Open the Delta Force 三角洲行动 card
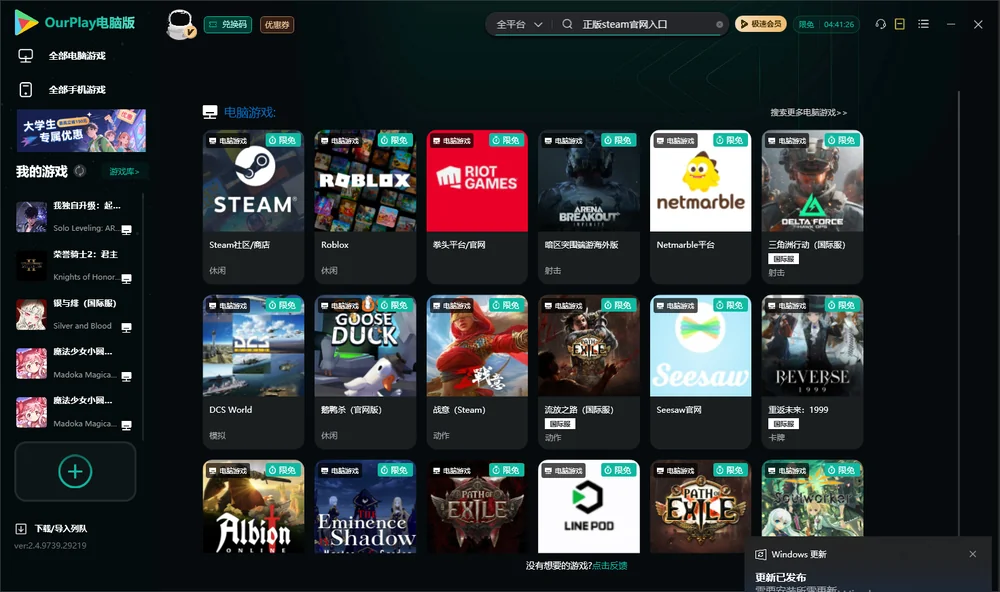The height and width of the screenshot is (592, 1000). tap(812, 207)
